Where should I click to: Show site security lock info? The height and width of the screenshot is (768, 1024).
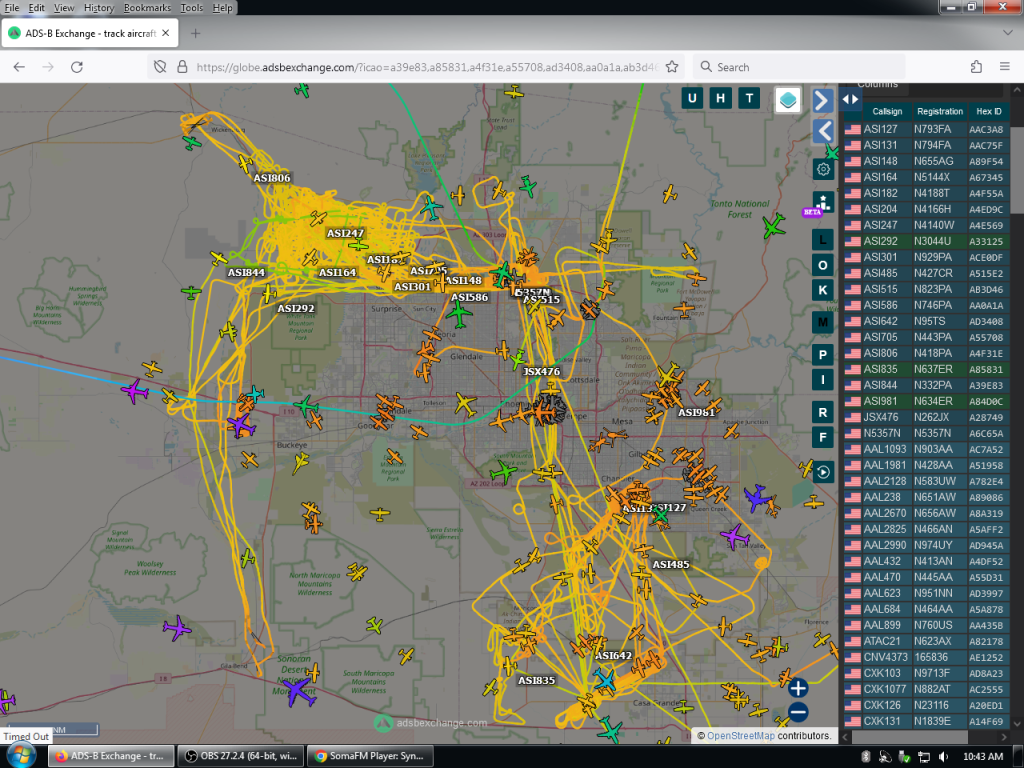[182, 67]
